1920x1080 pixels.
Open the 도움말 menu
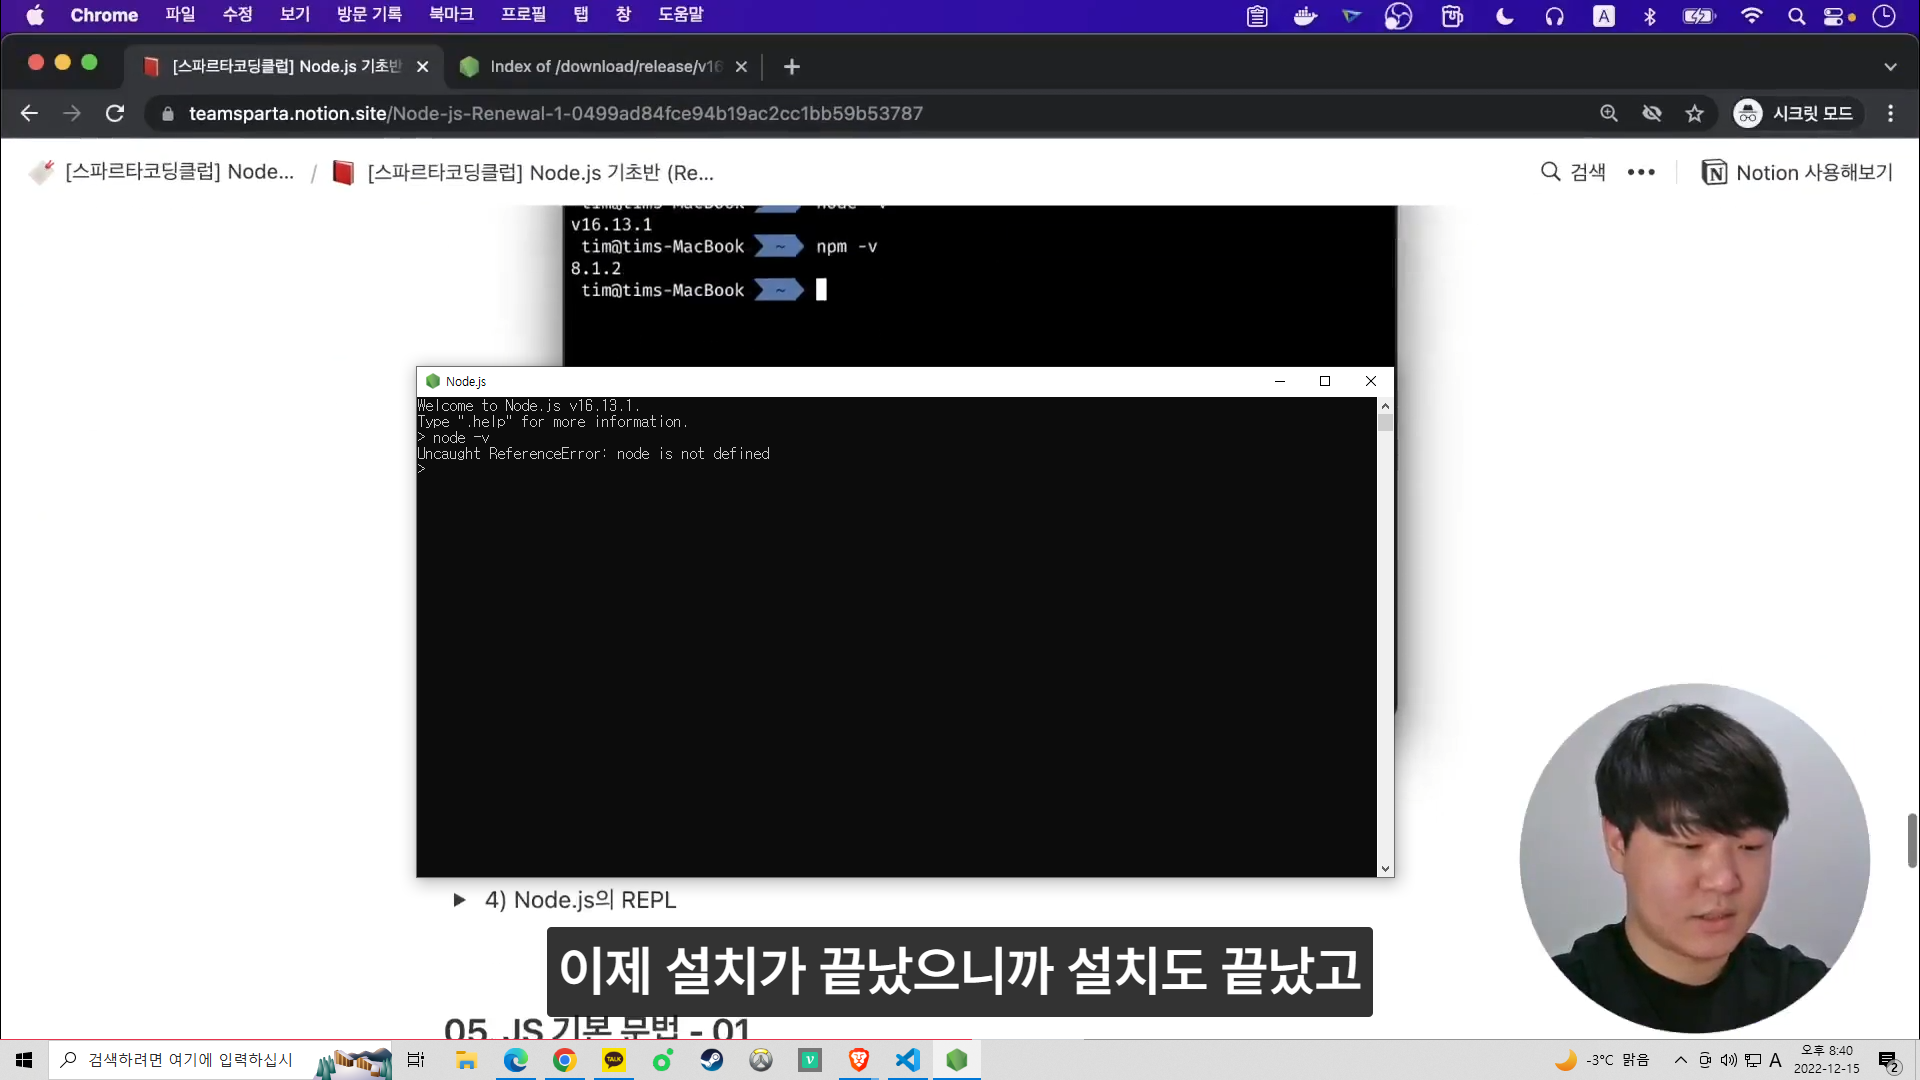coord(680,15)
